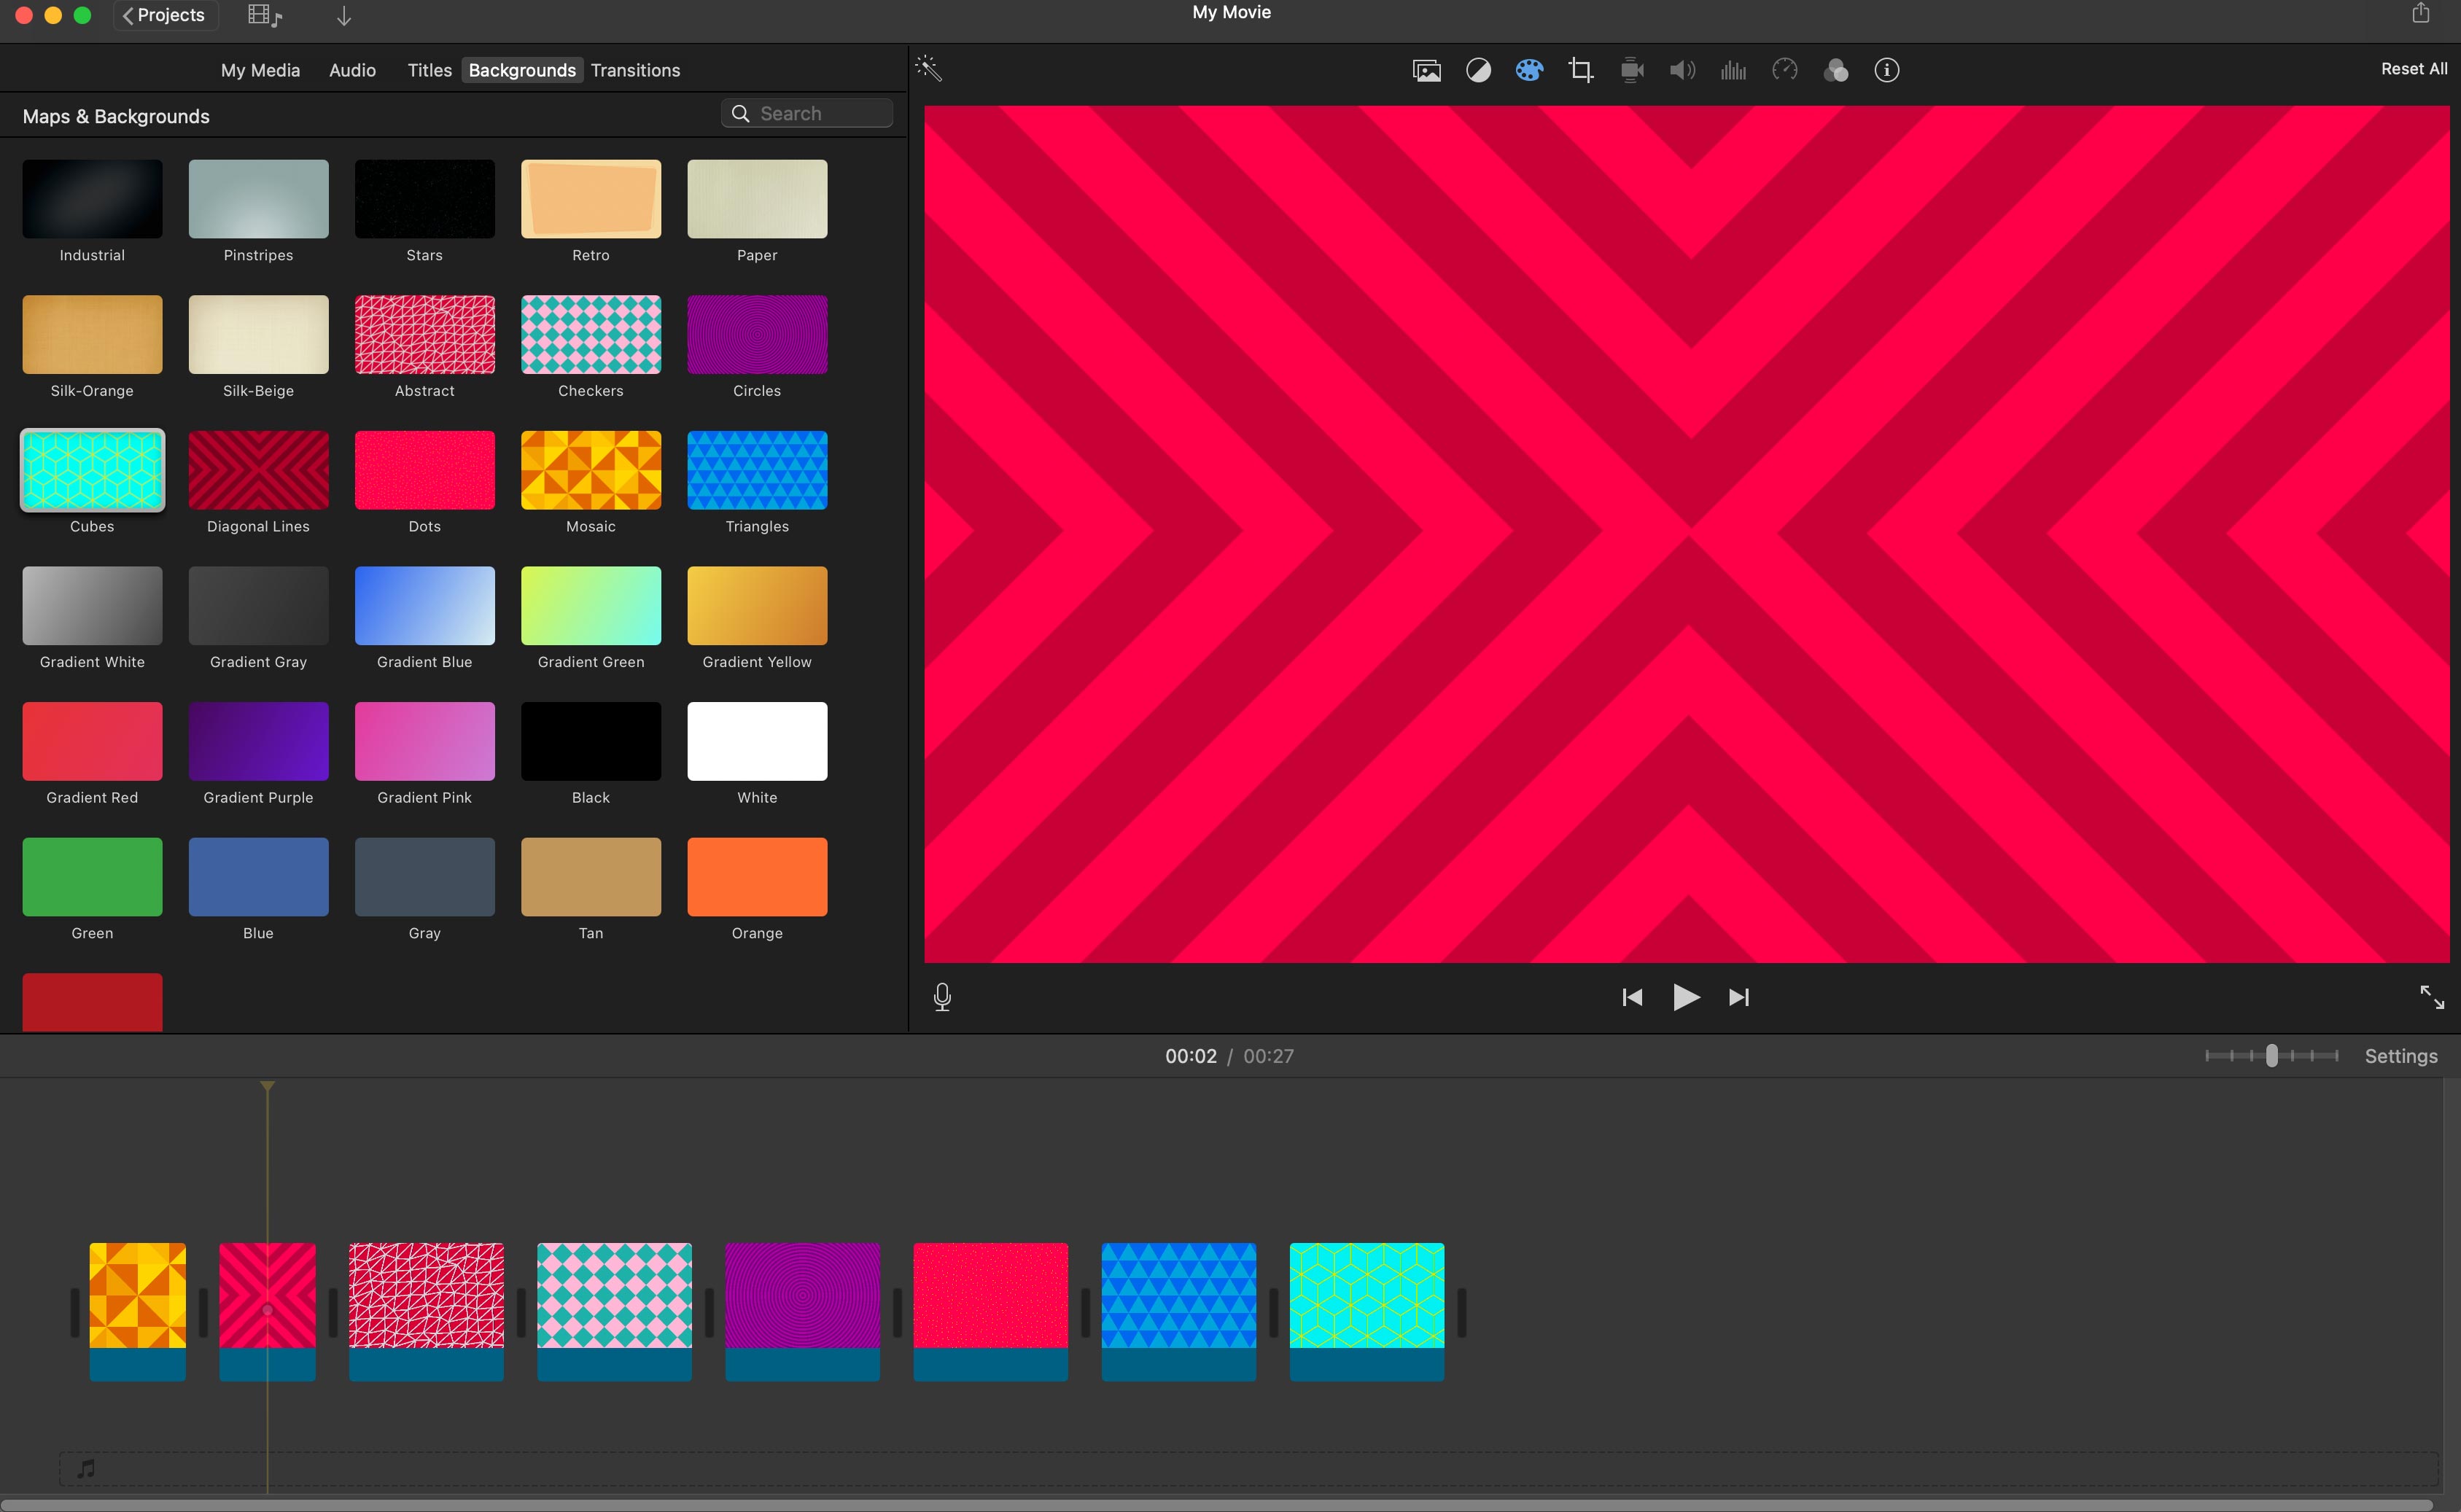Play the movie preview

click(x=1686, y=997)
